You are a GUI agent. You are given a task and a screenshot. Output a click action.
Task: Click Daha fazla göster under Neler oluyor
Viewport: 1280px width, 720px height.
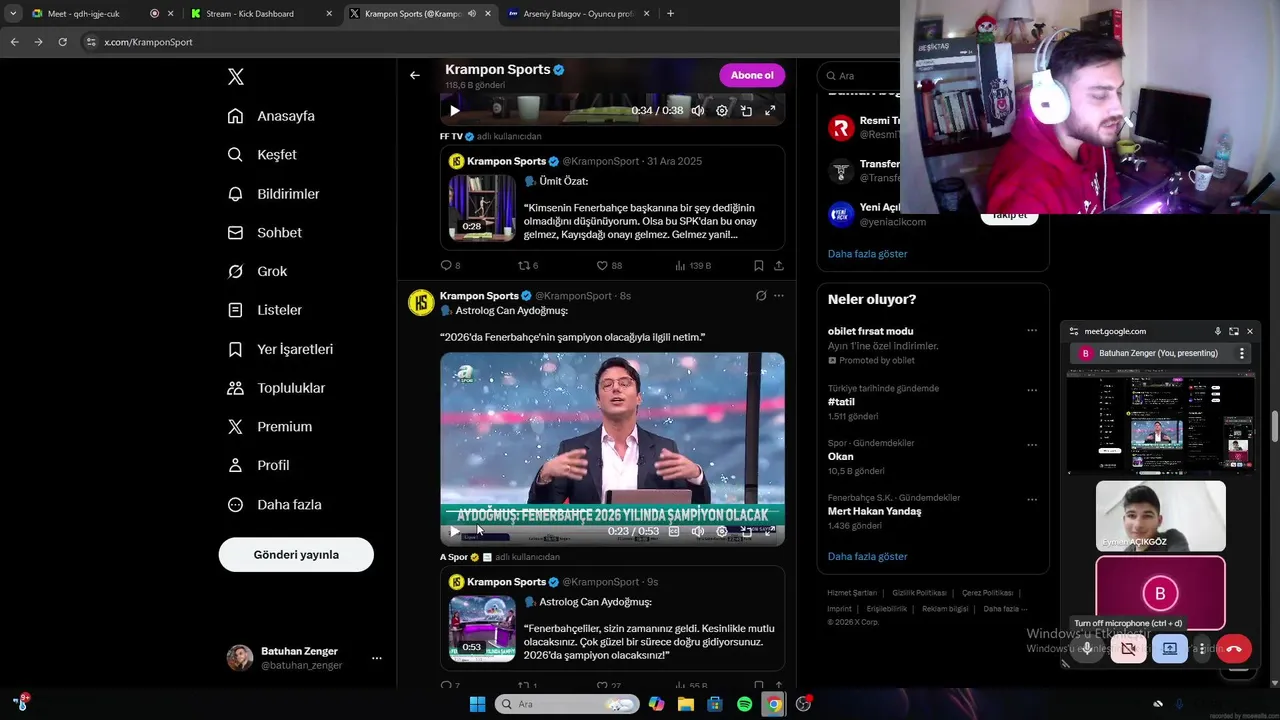[x=867, y=556]
